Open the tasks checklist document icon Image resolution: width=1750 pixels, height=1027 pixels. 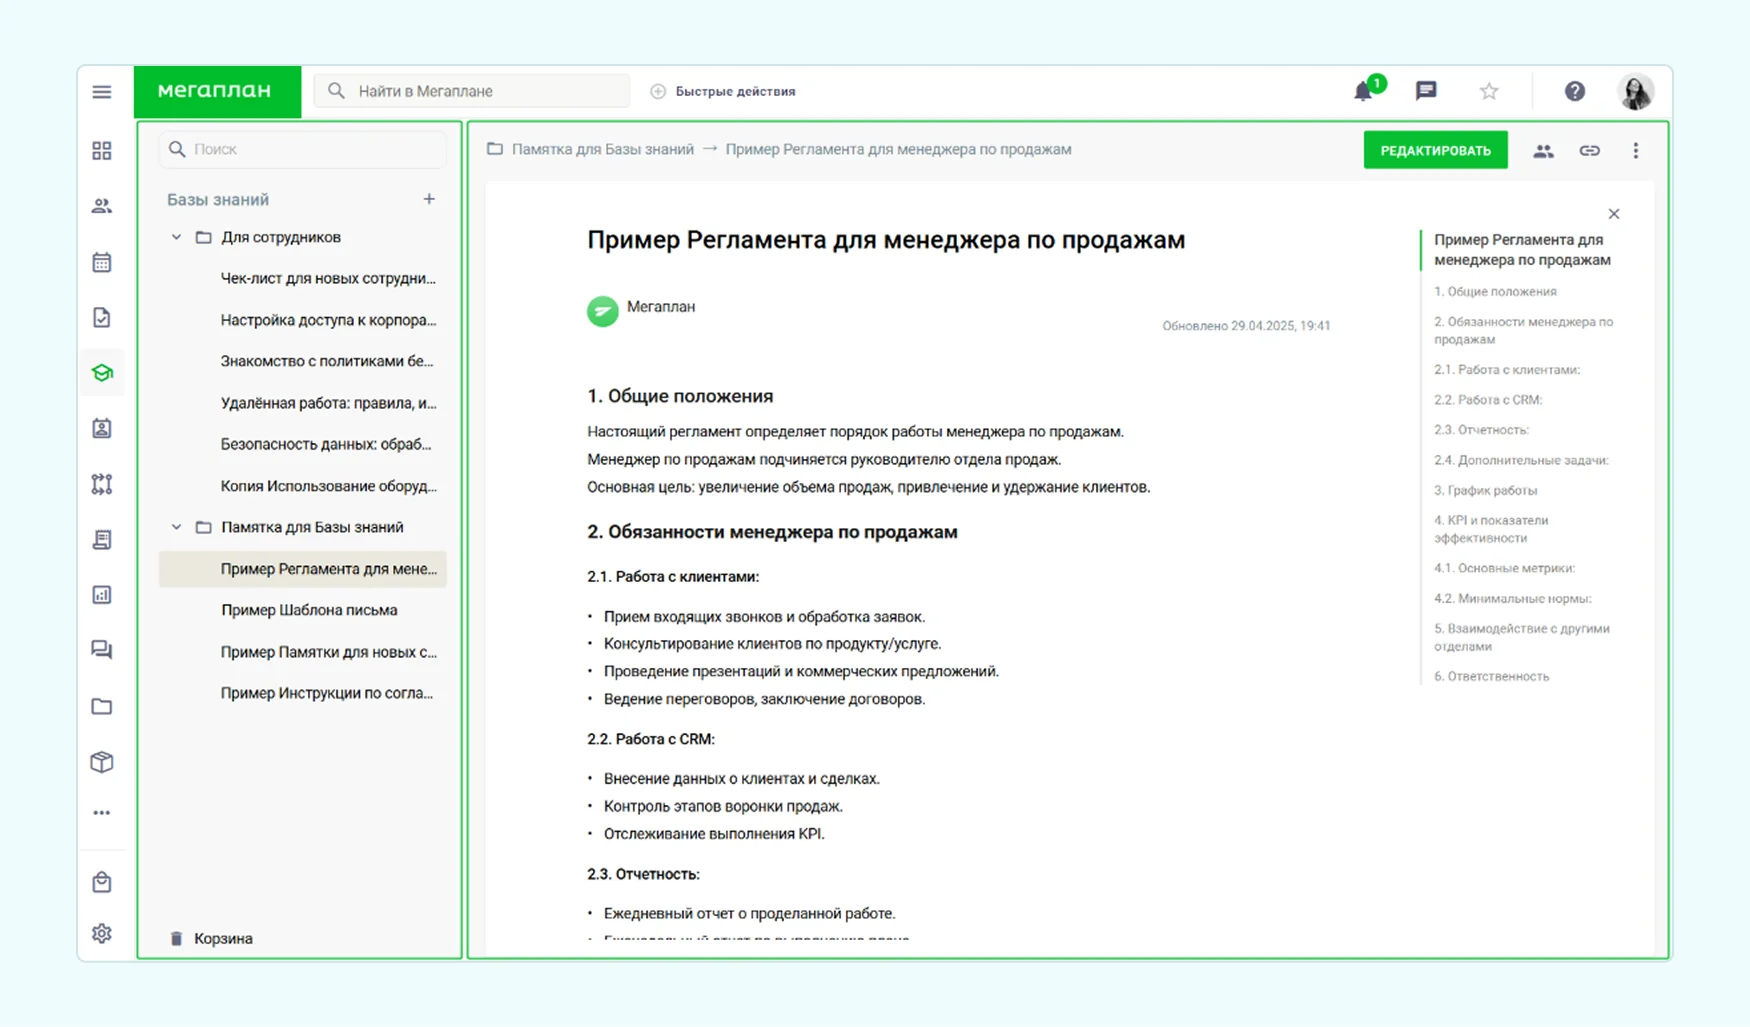[x=102, y=318]
